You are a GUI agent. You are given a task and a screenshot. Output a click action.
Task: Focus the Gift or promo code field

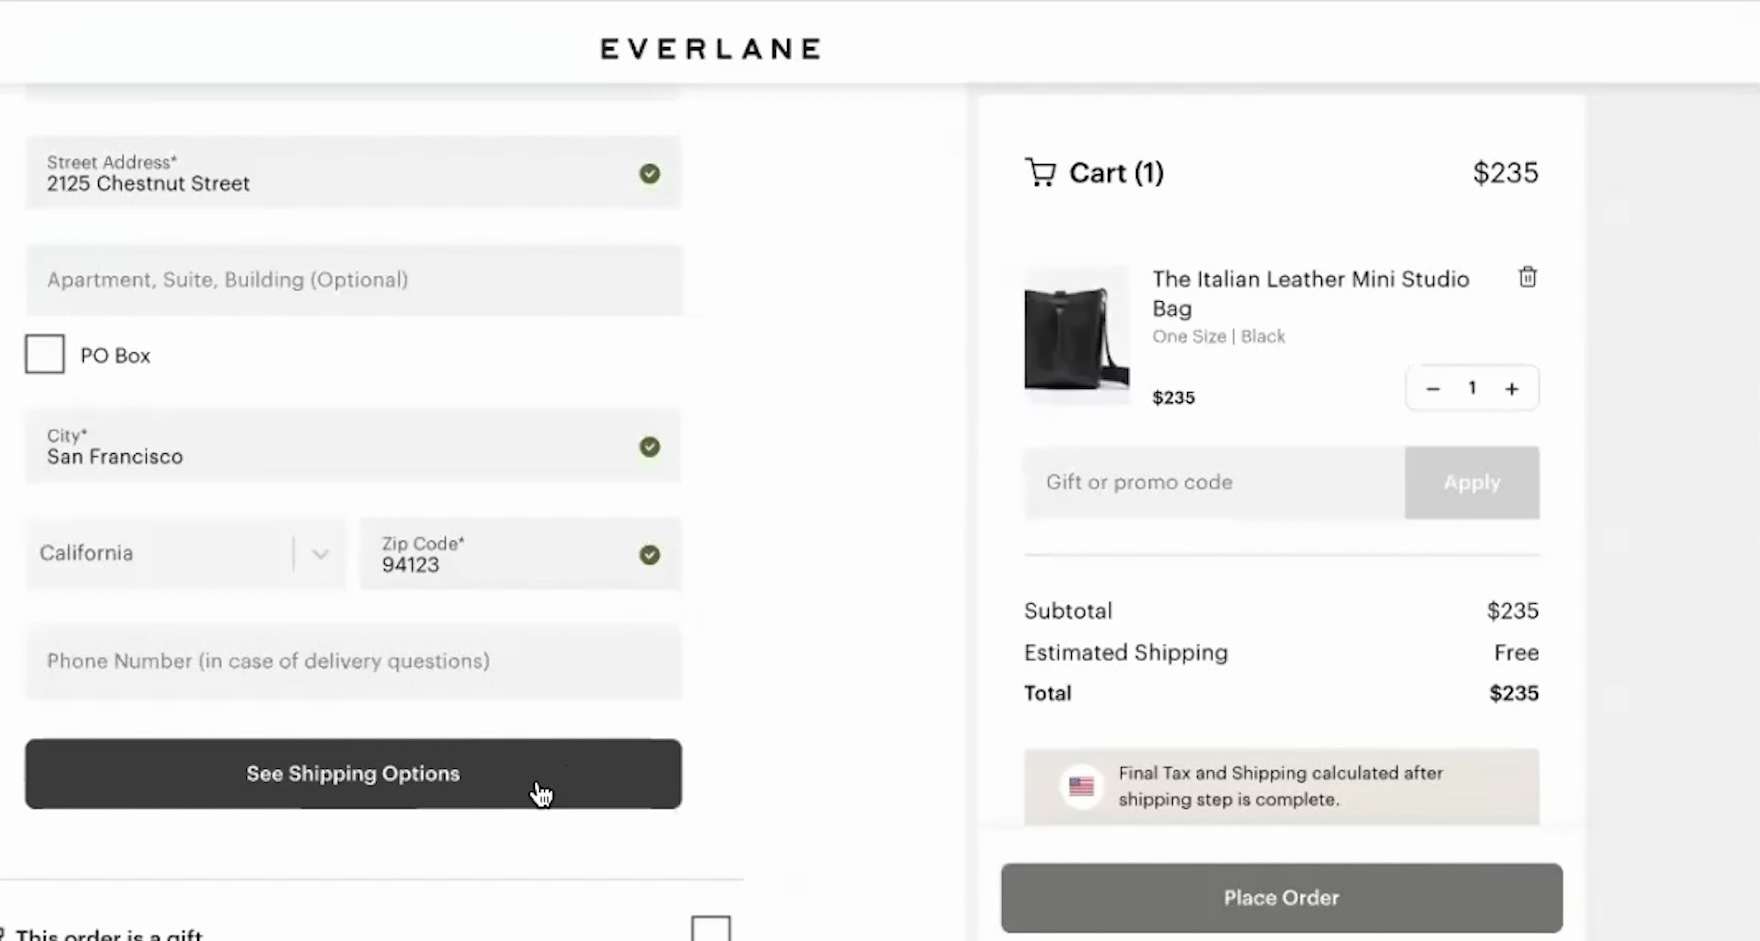1213,483
